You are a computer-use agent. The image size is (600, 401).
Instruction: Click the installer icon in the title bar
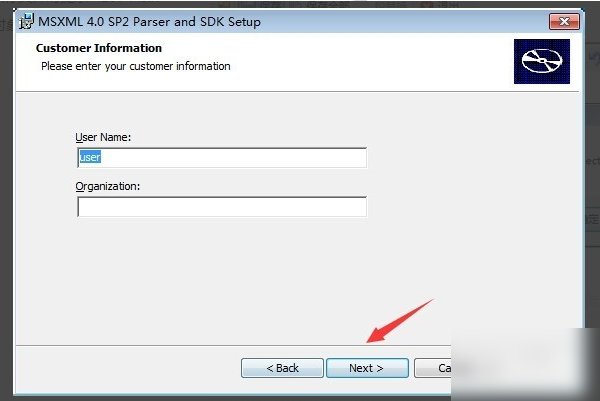(x=25, y=22)
